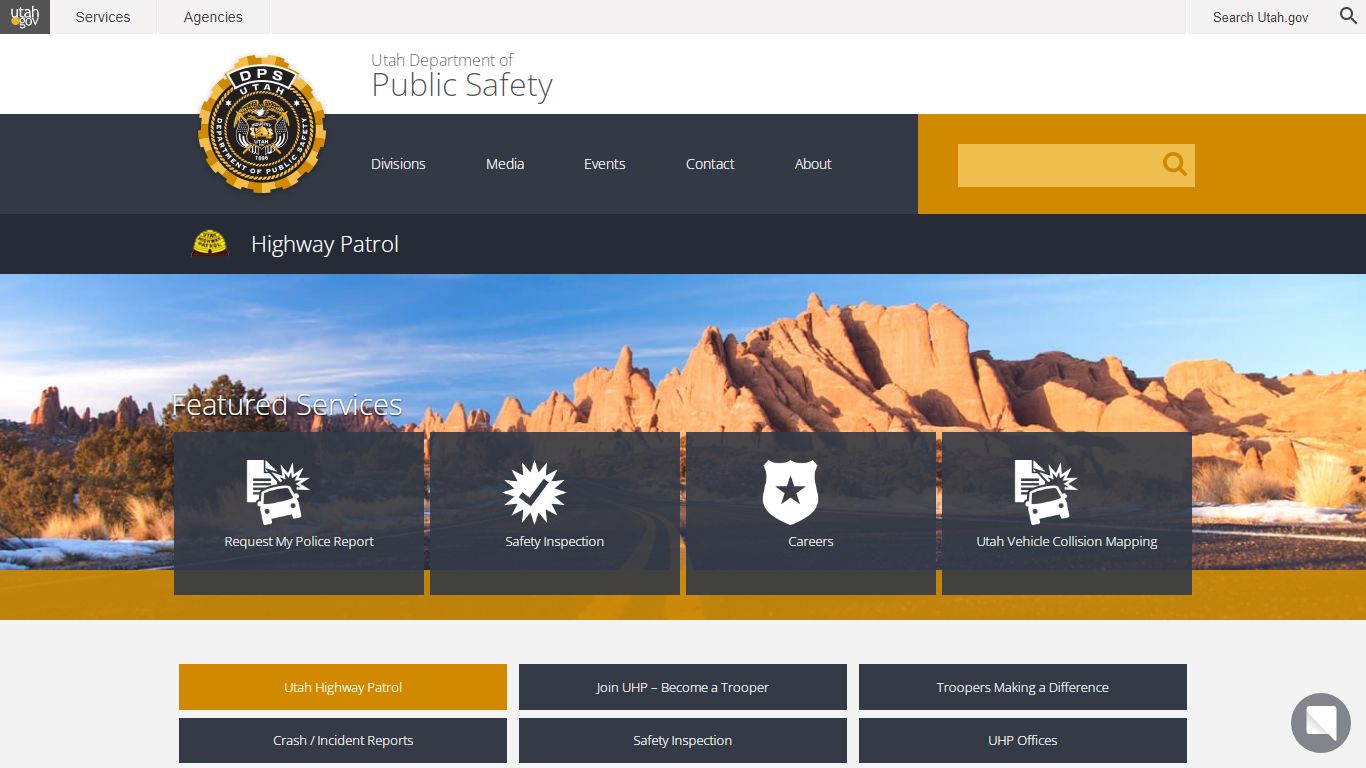Select the Utah Highway Patrol button
This screenshot has height=768, width=1366.
click(343, 687)
